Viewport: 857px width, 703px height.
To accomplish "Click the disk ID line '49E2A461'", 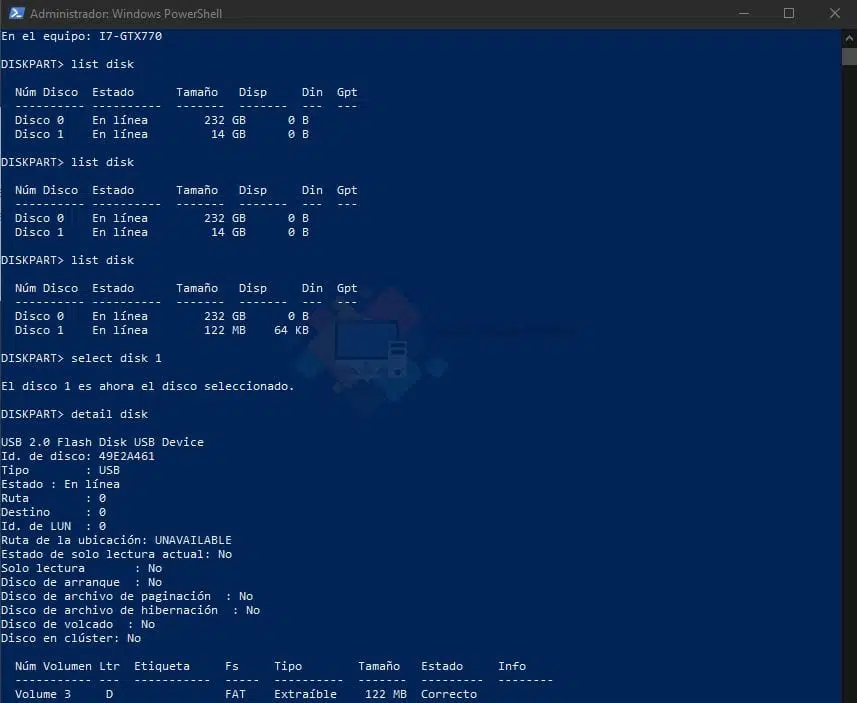I will (78, 456).
